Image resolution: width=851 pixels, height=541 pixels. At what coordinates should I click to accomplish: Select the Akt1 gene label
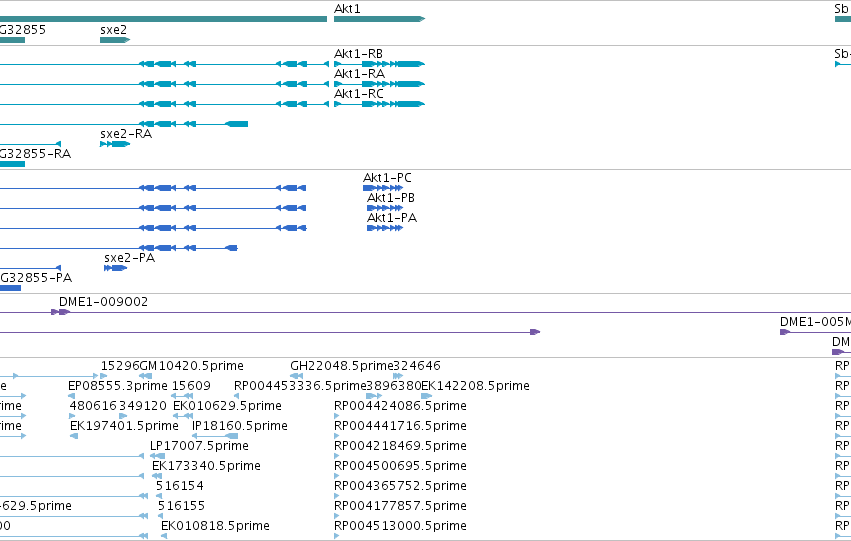pos(347,9)
